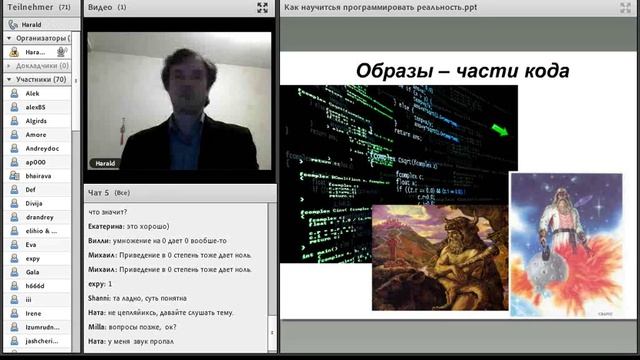
Task: Click the user icon beside Izumrudn...
Action: click(x=14, y=327)
